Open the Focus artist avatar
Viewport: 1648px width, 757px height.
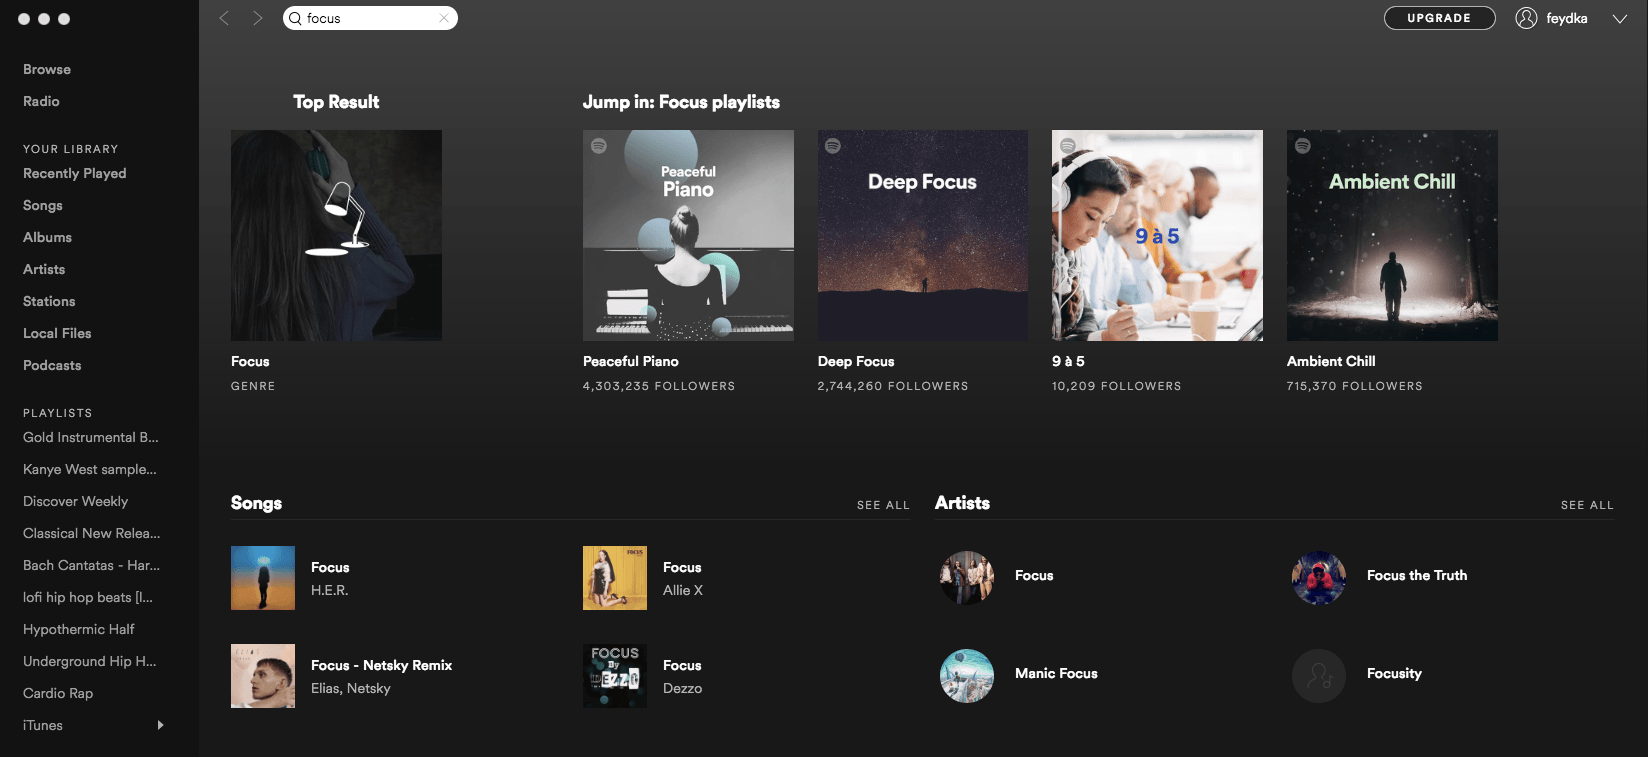(x=967, y=578)
